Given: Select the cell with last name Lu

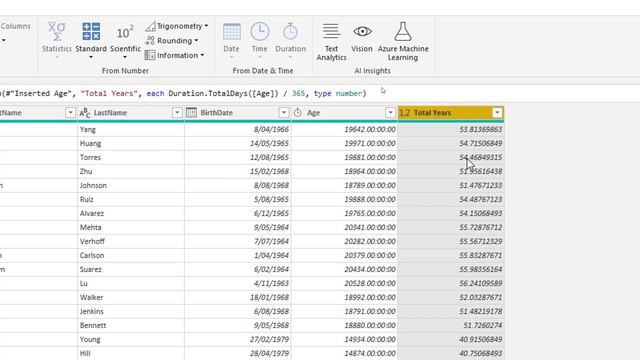Looking at the screenshot, I should tap(131, 283).
